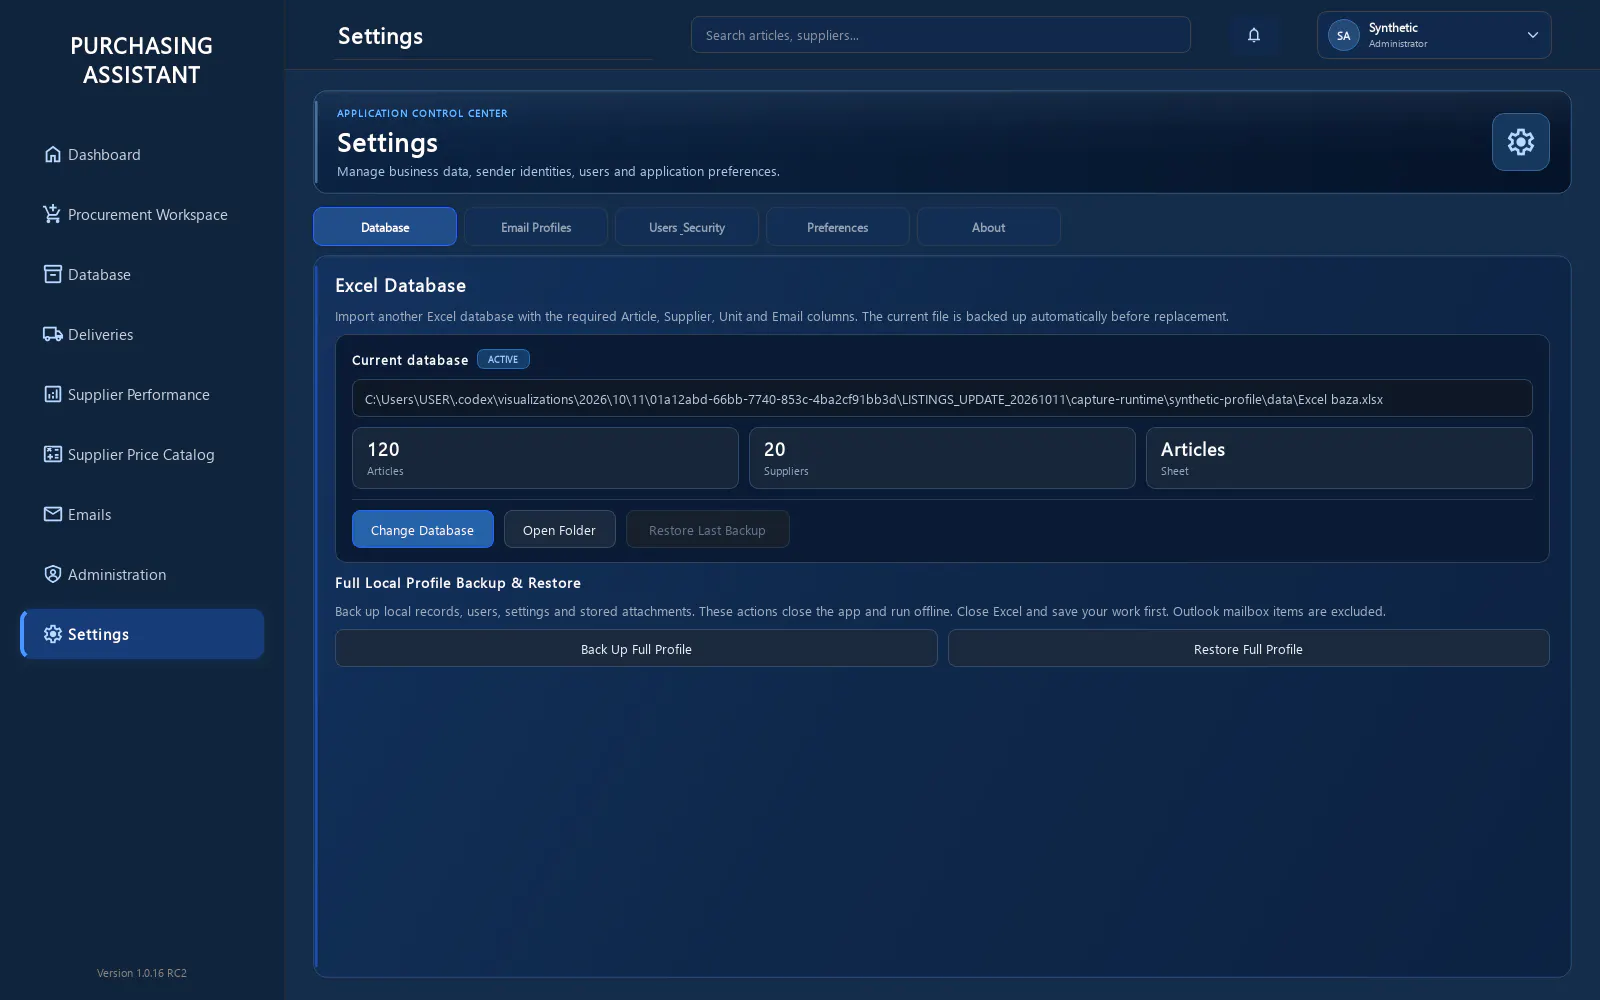
Task: Click the 20 Suppliers stat card
Action: click(942, 458)
